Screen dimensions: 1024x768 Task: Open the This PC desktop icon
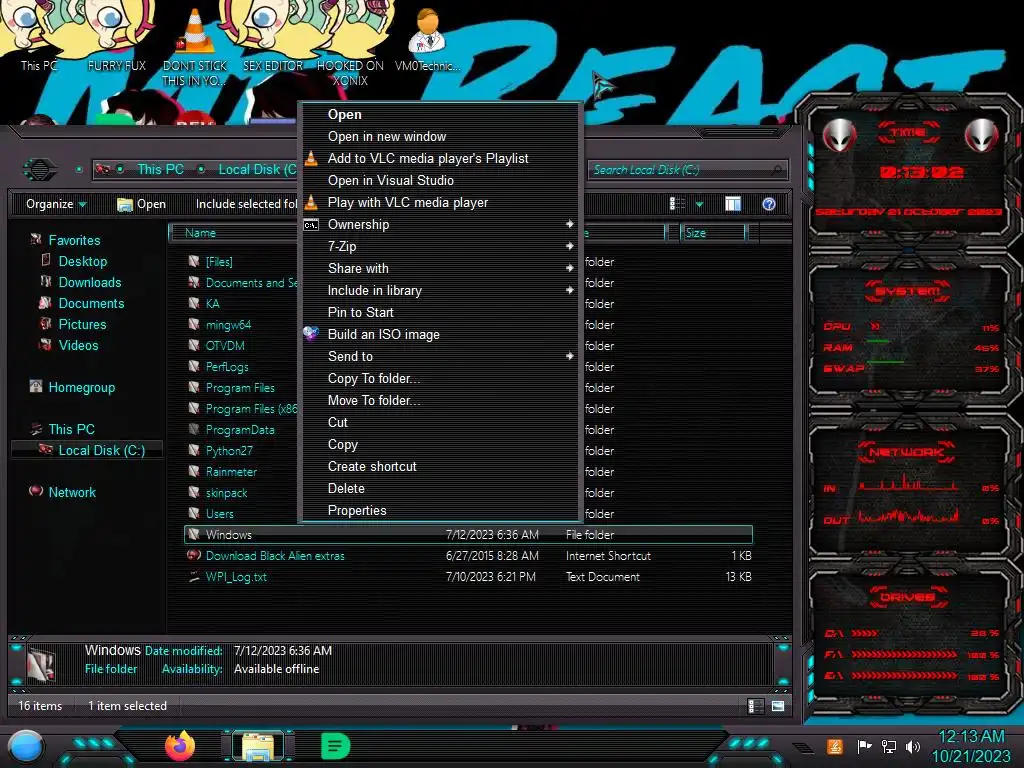39,36
